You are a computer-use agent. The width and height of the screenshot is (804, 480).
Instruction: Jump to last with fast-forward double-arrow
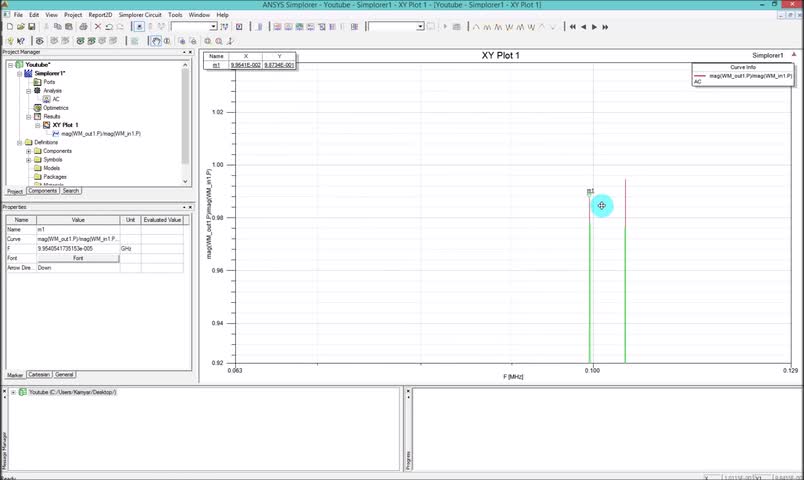(x=605, y=27)
